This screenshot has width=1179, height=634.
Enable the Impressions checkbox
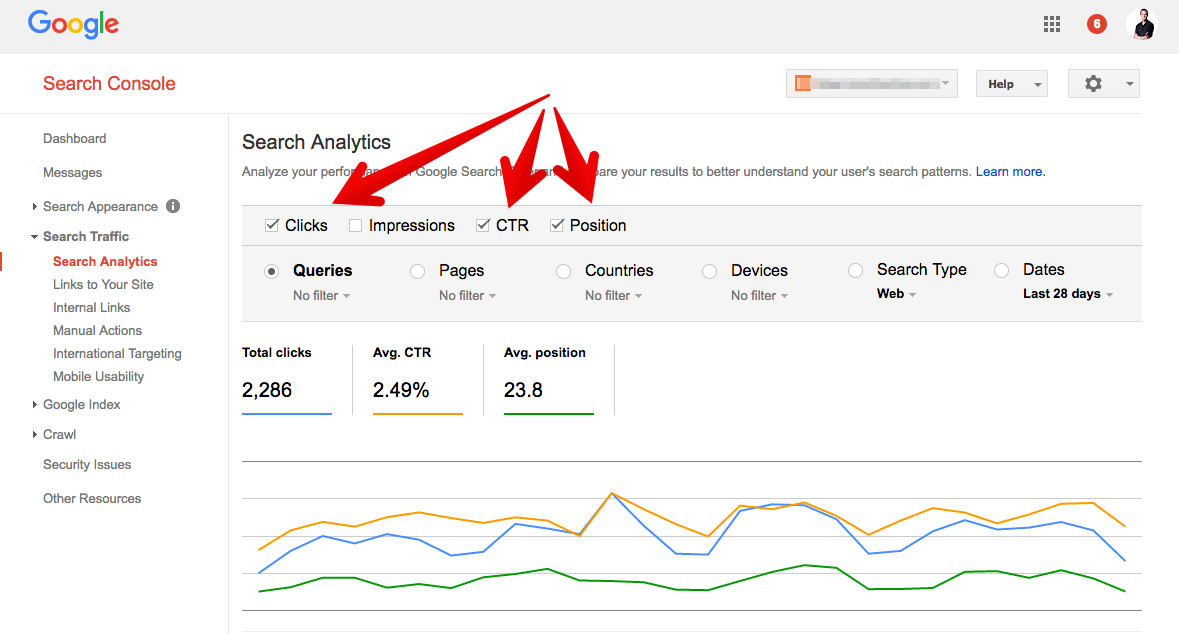356,226
